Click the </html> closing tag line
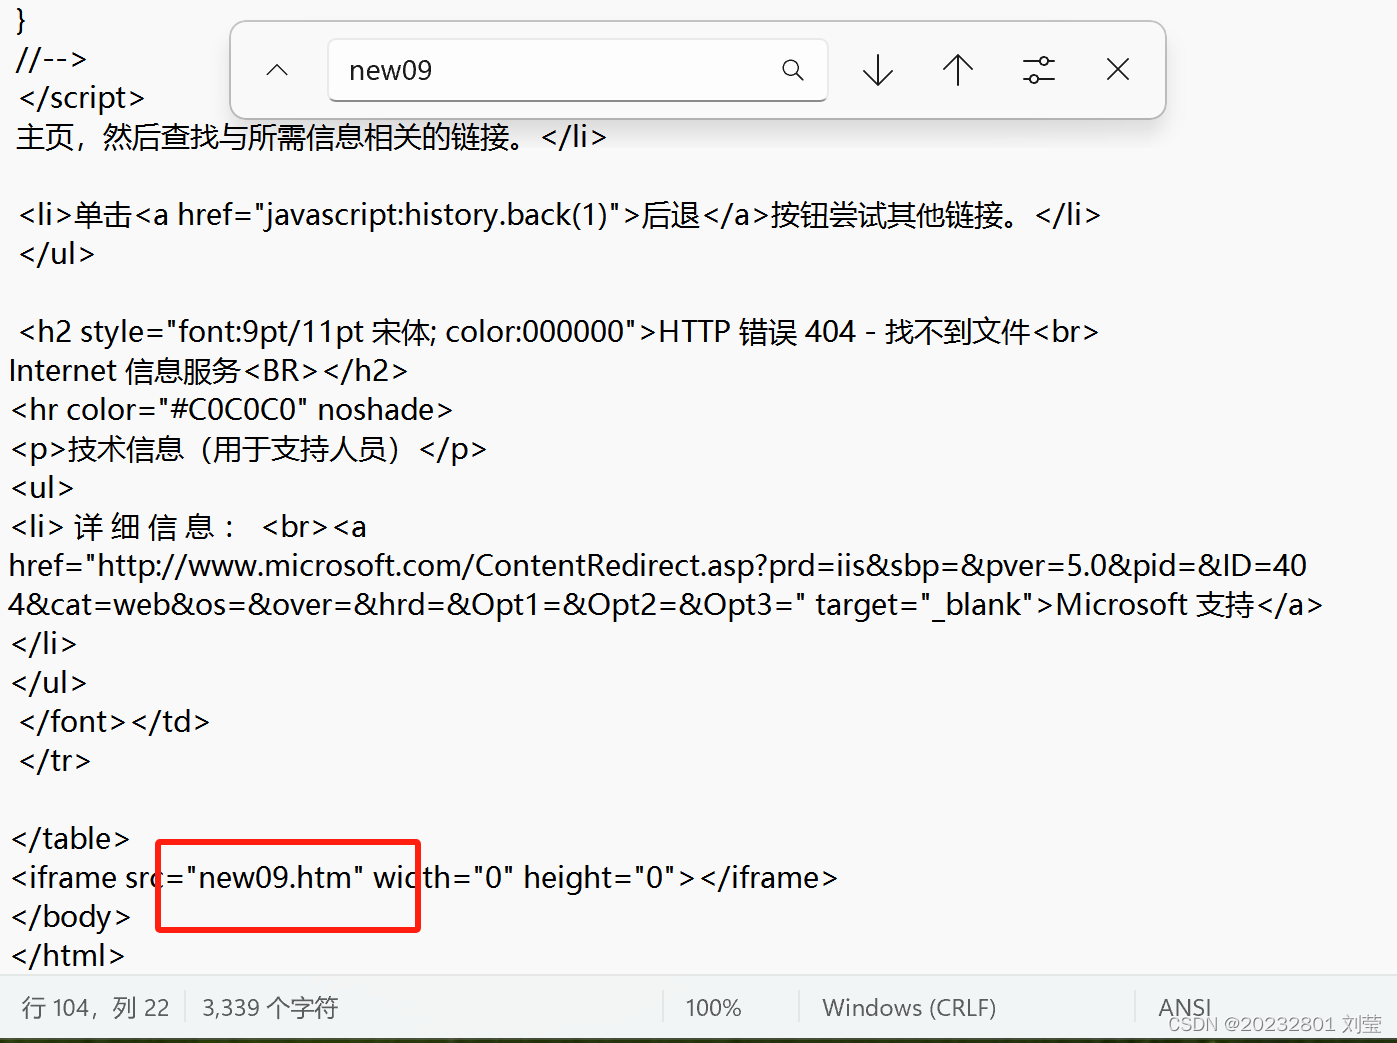Image resolution: width=1397 pixels, height=1043 pixels. pos(68,956)
